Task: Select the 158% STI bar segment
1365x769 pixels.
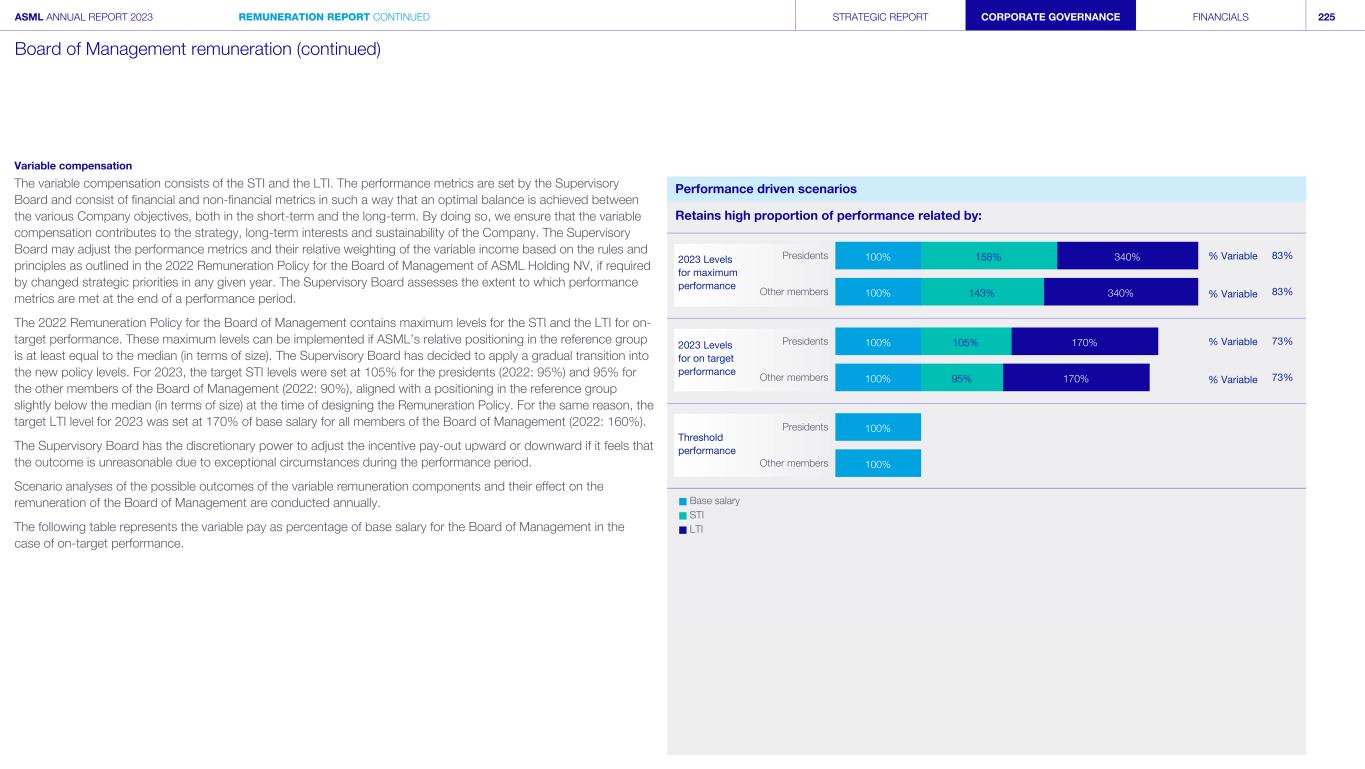Action: 988,257
